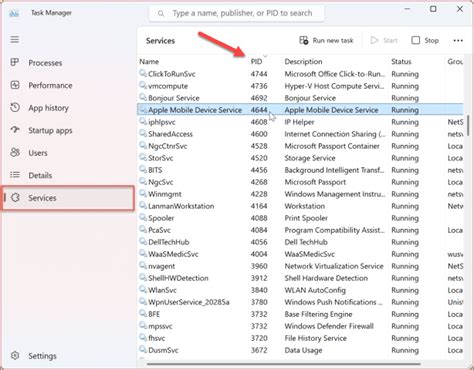Open the Startup apps gauge icon
This screenshot has height=370, width=474.
point(15,130)
